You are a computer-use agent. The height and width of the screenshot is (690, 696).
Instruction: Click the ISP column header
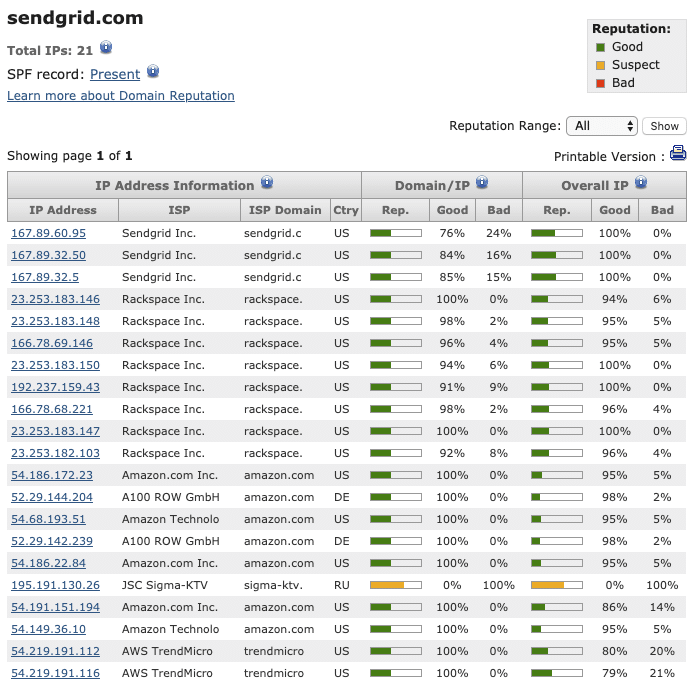[x=179, y=210]
